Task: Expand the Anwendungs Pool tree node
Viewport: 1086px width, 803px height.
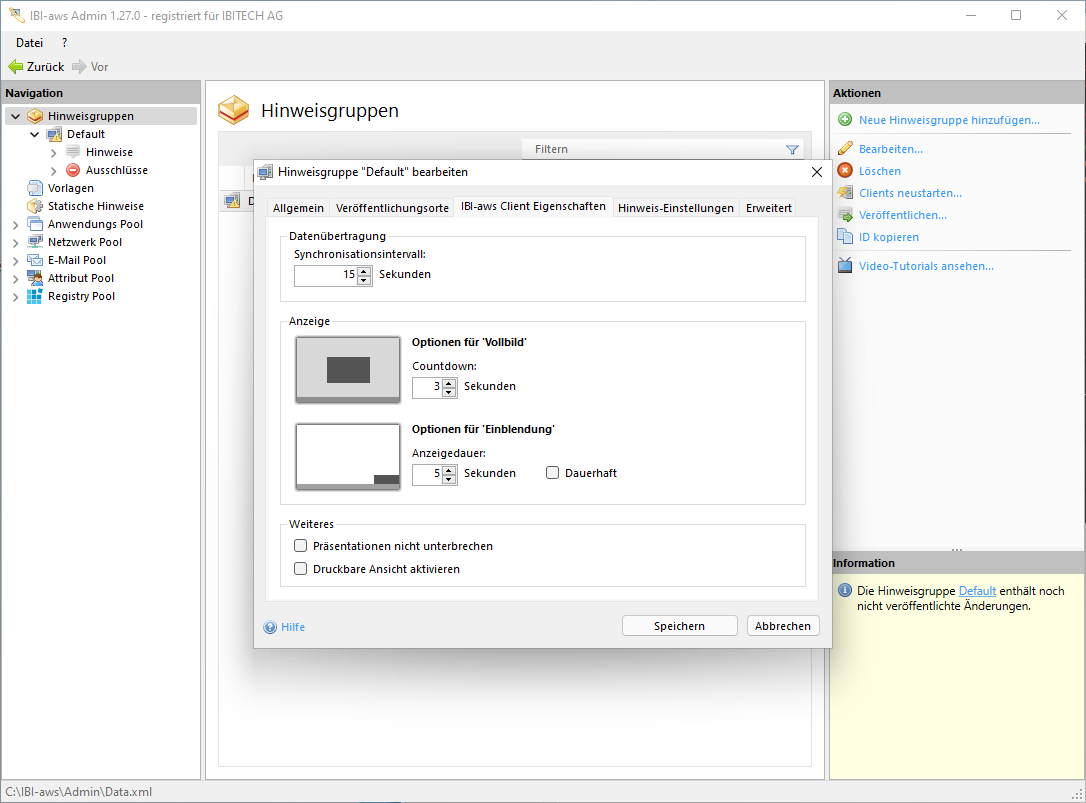Action: coord(15,225)
